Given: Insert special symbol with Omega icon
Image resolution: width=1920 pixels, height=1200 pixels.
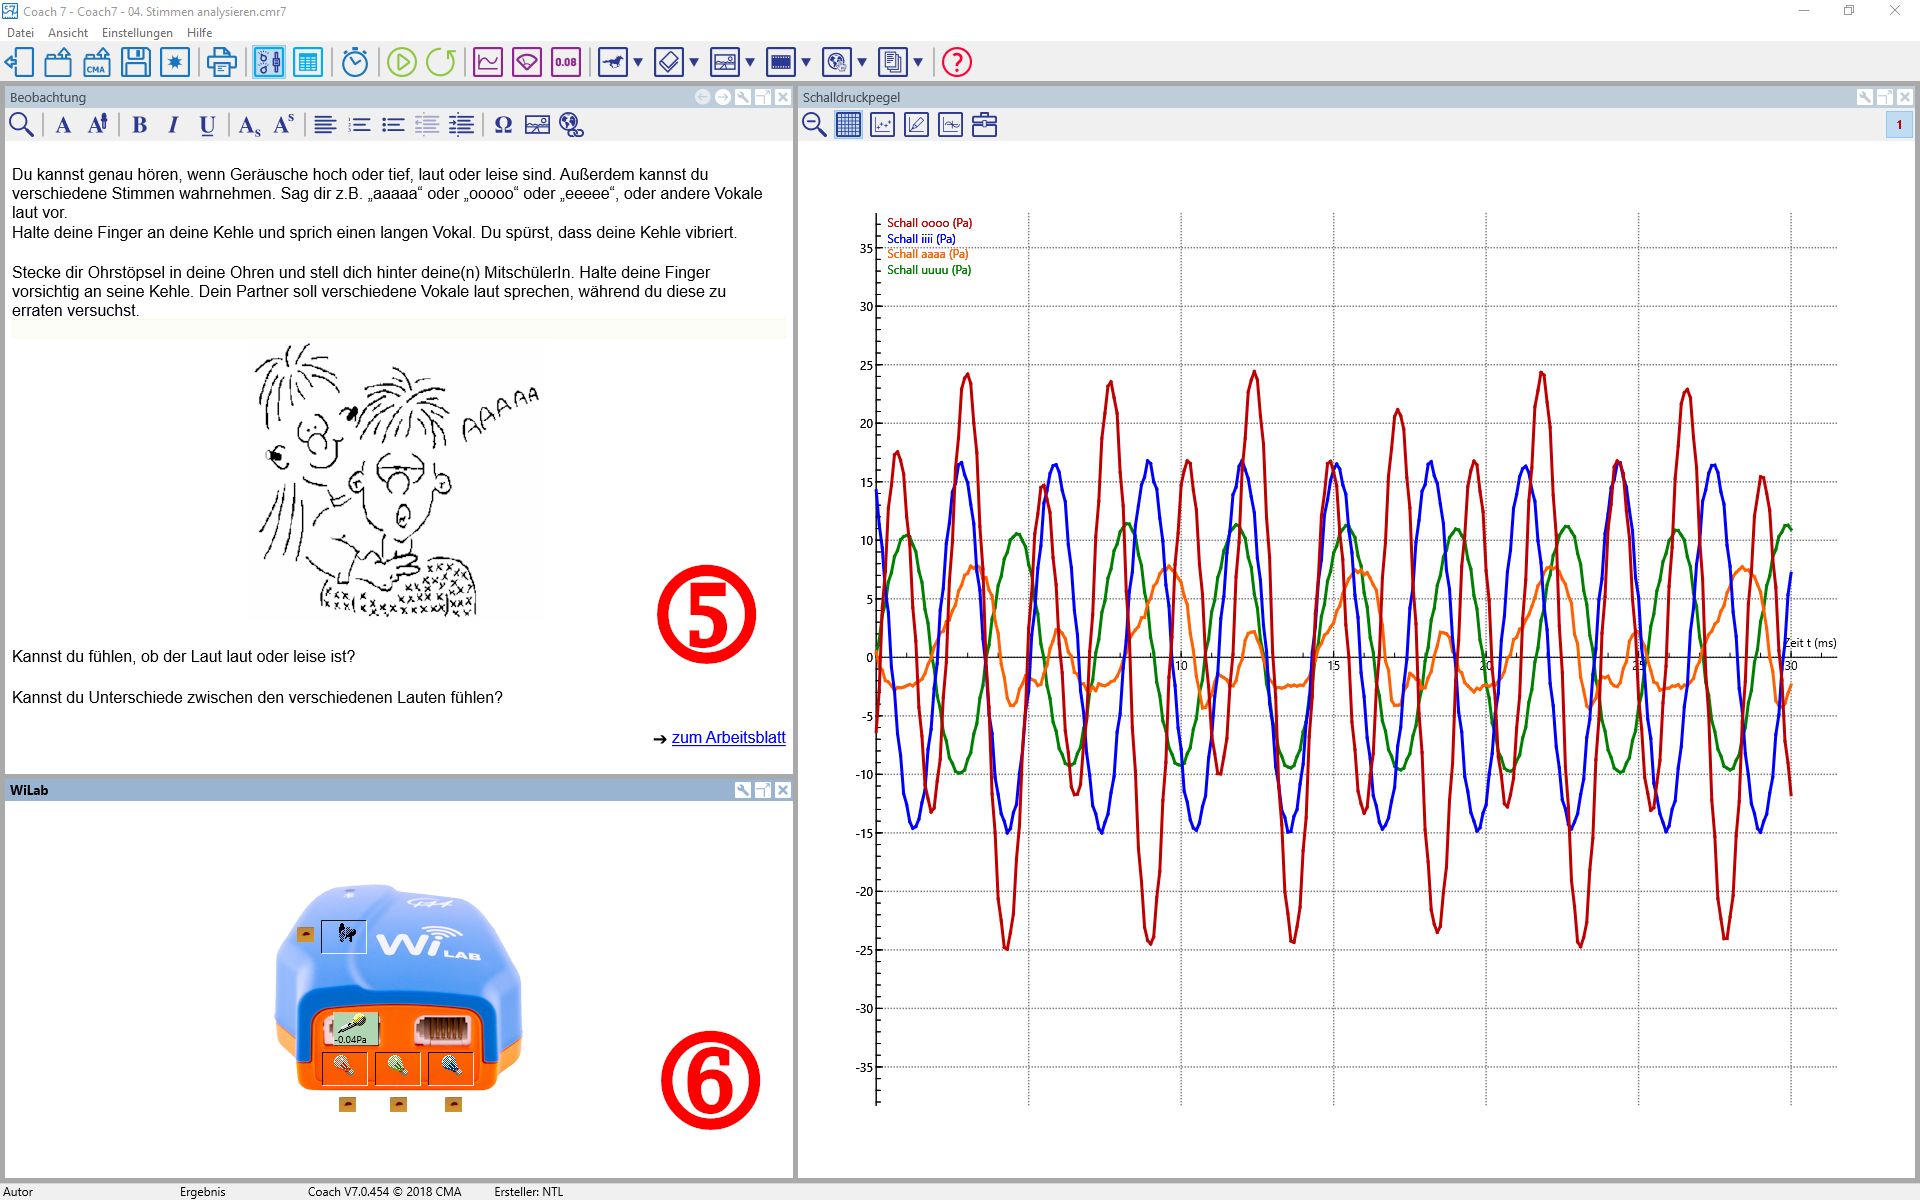Looking at the screenshot, I should tap(503, 125).
